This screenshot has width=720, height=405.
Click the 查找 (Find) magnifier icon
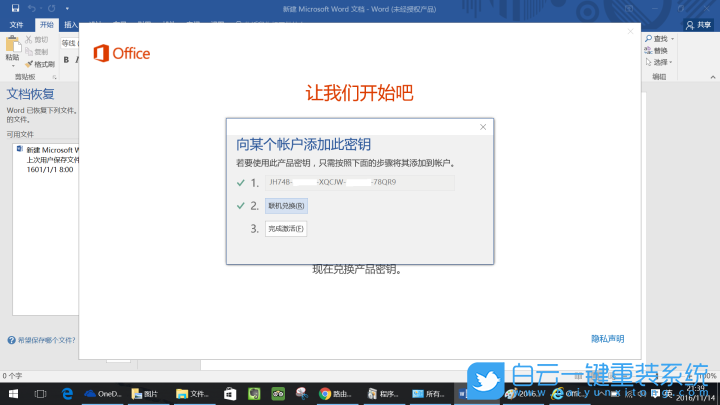coord(648,39)
